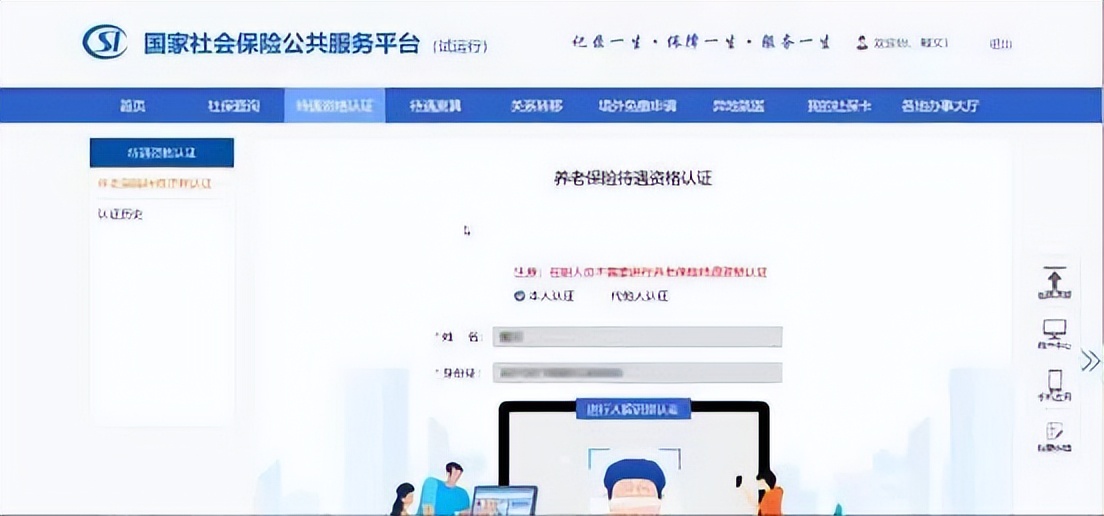Click the SI social insurance logo
The height and width of the screenshot is (516, 1104).
click(x=105, y=42)
